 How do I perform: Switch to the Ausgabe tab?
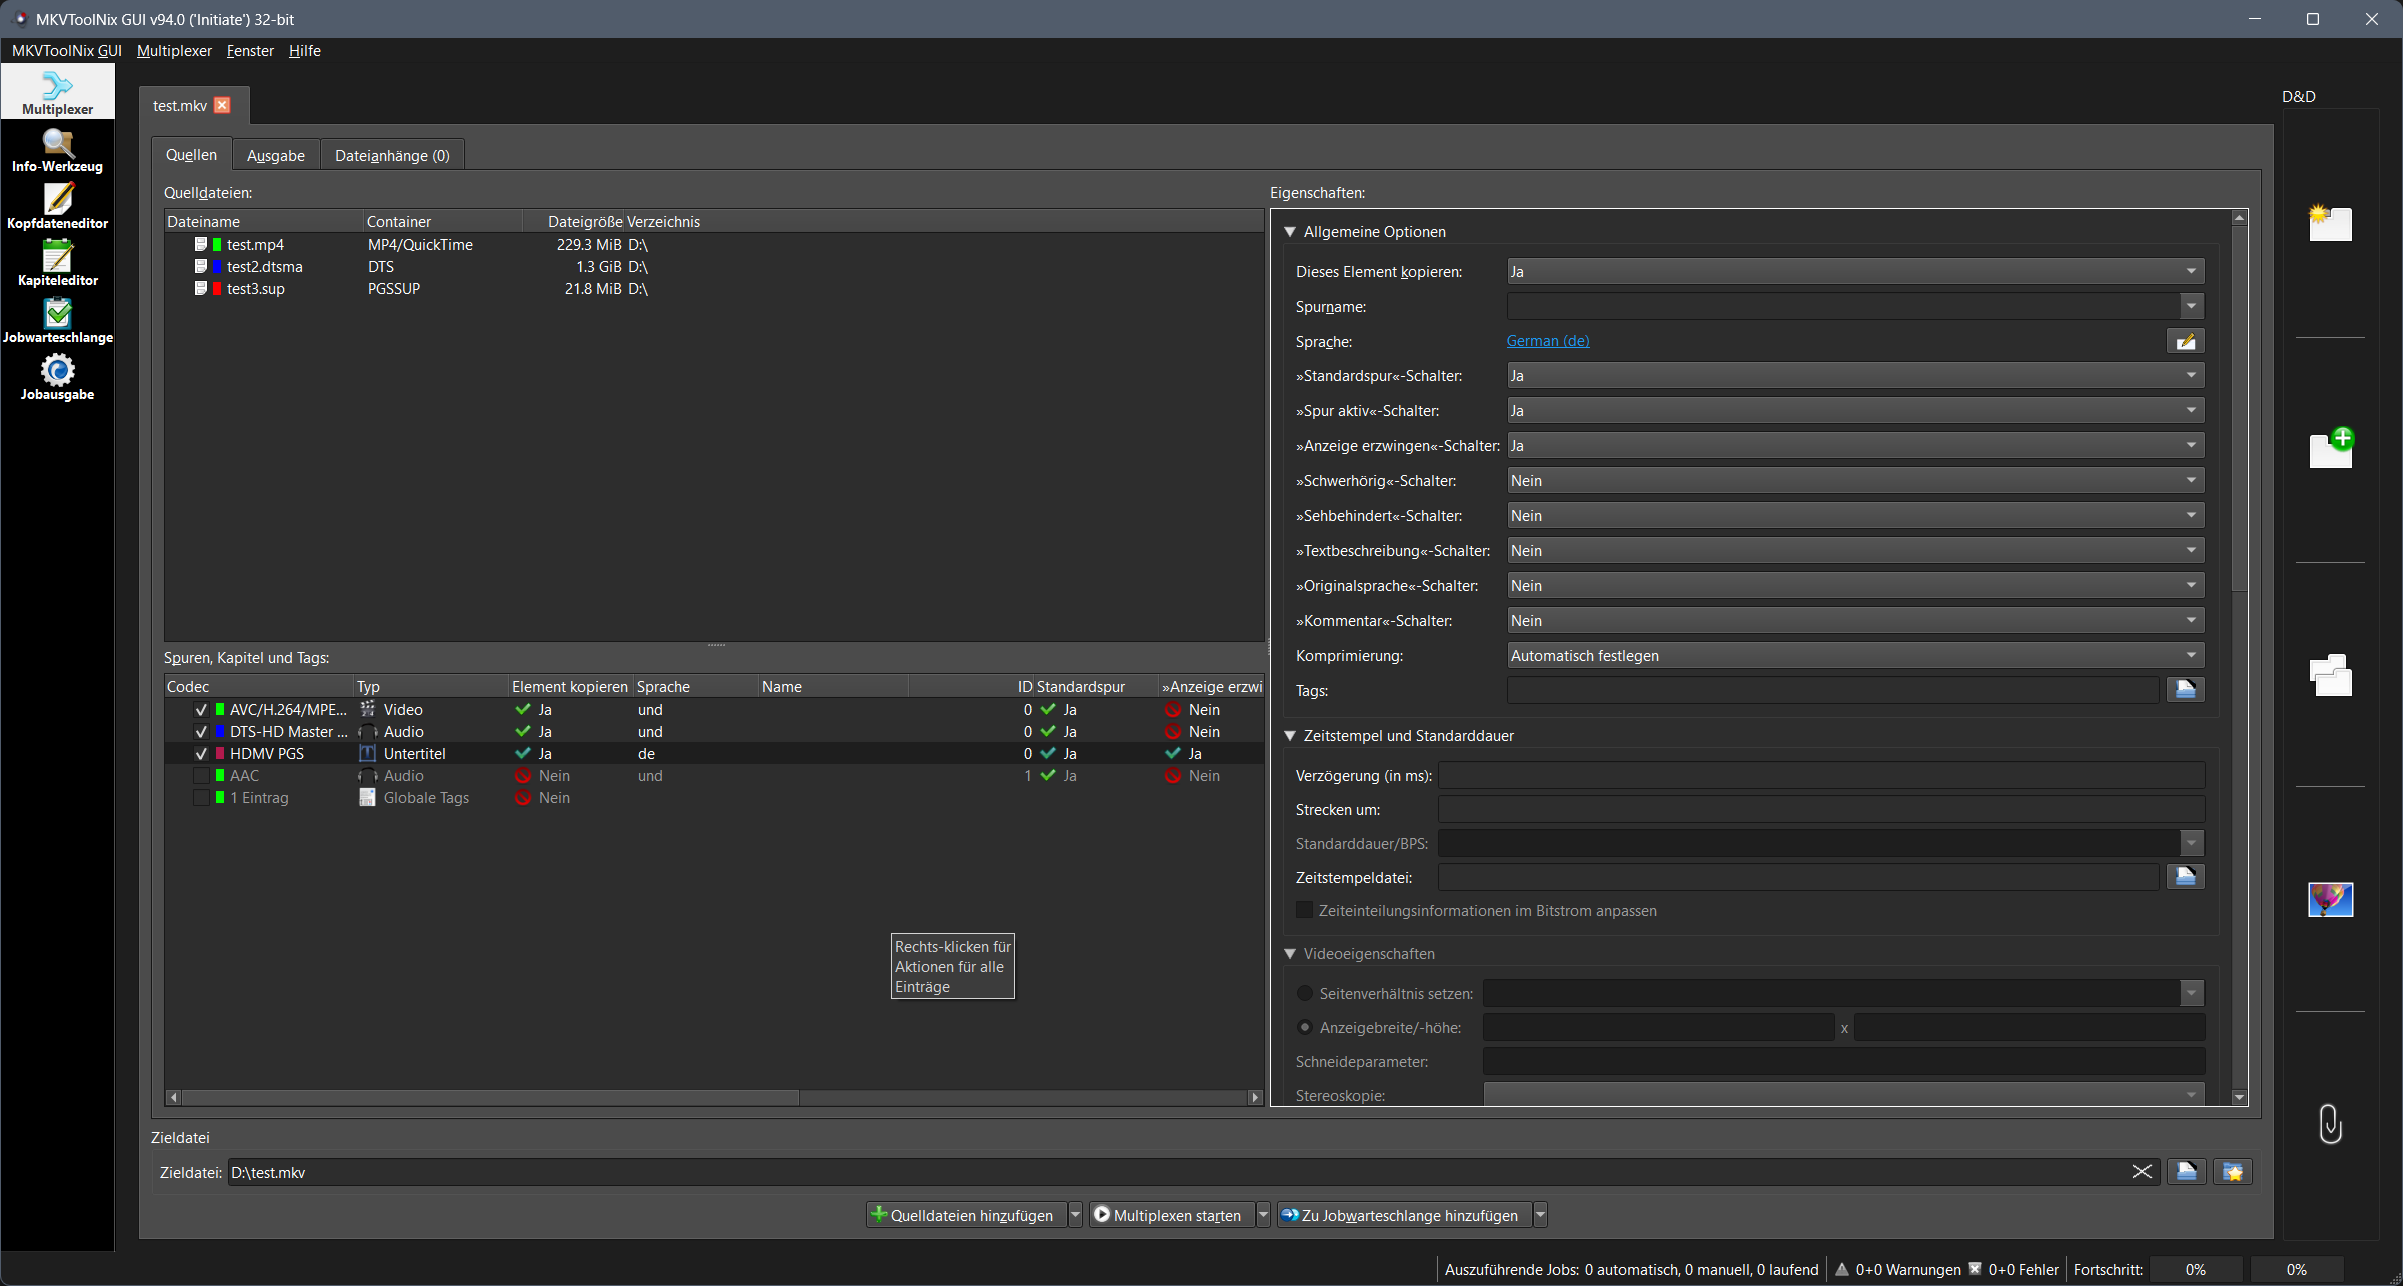pos(275,156)
